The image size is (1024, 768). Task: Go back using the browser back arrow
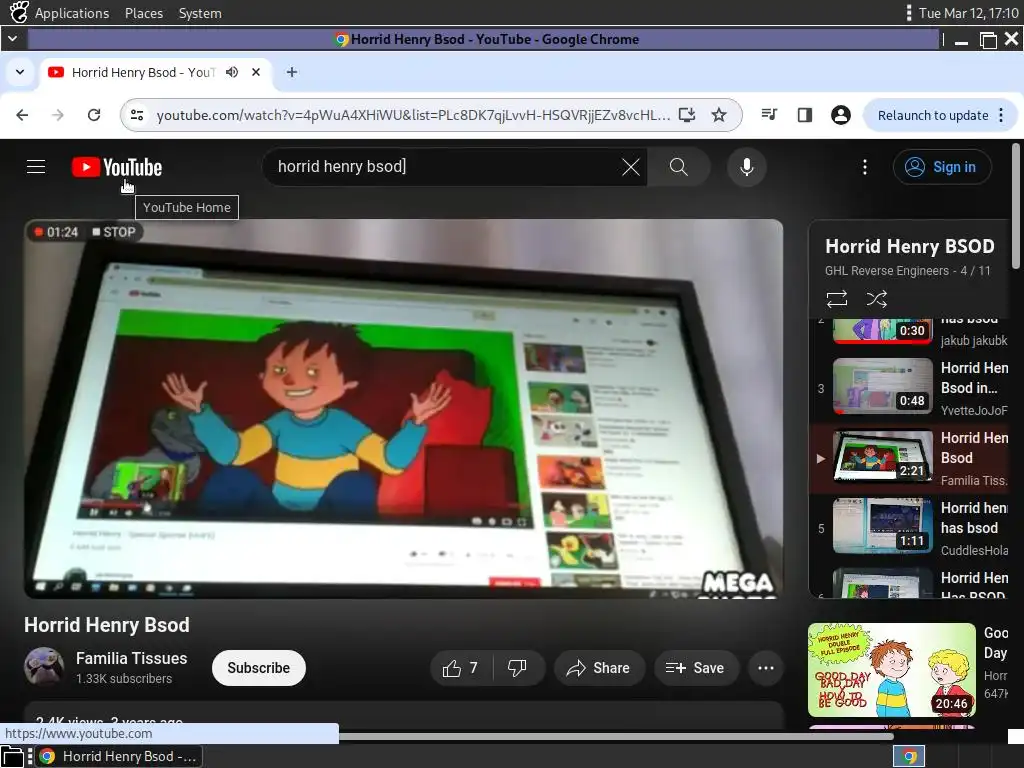pos(22,115)
